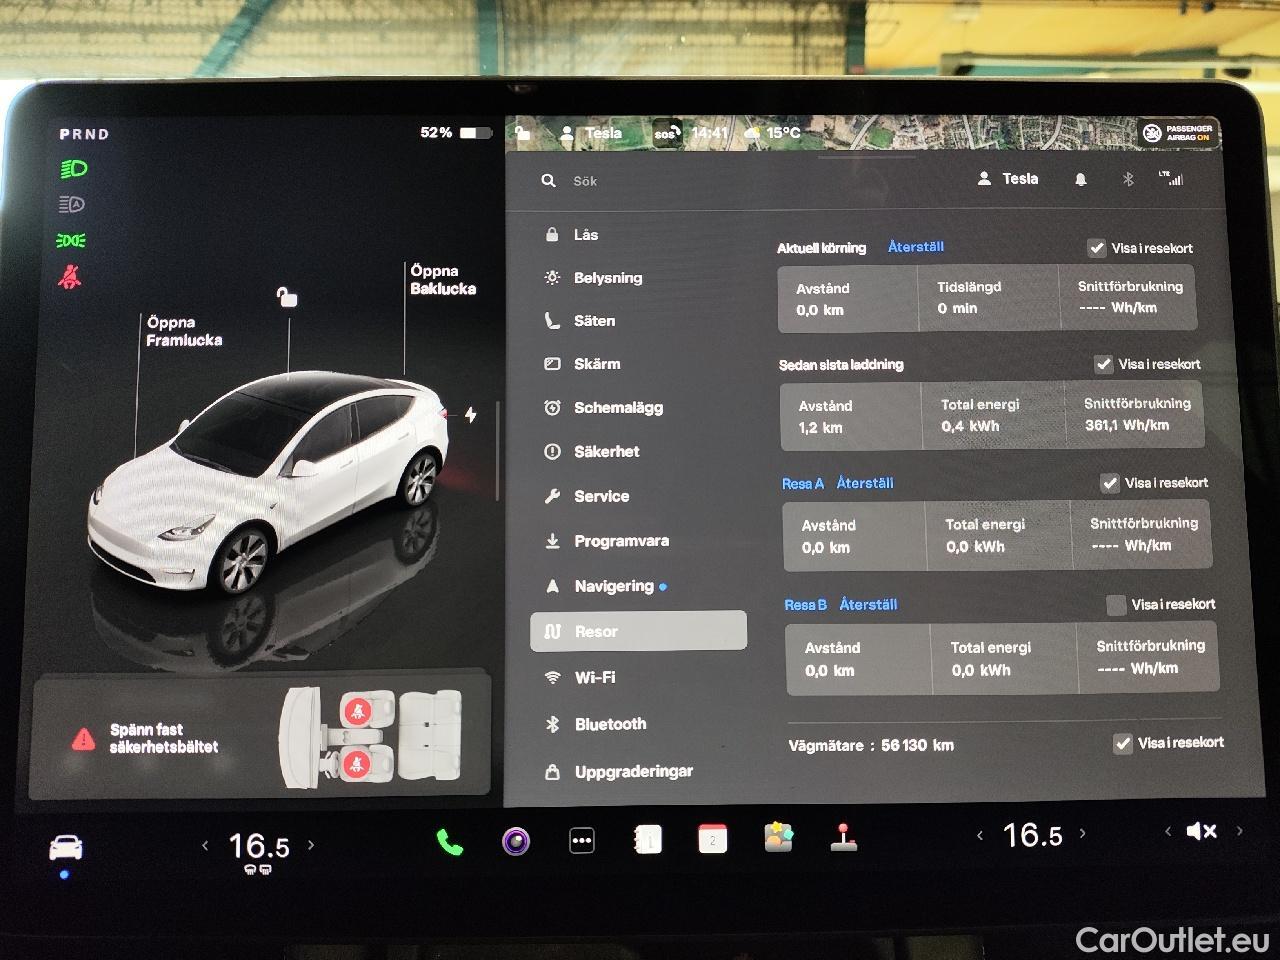Viewport: 1280px width, 960px height.
Task: Tap the SOS icon in status bar
Action: [x=667, y=133]
